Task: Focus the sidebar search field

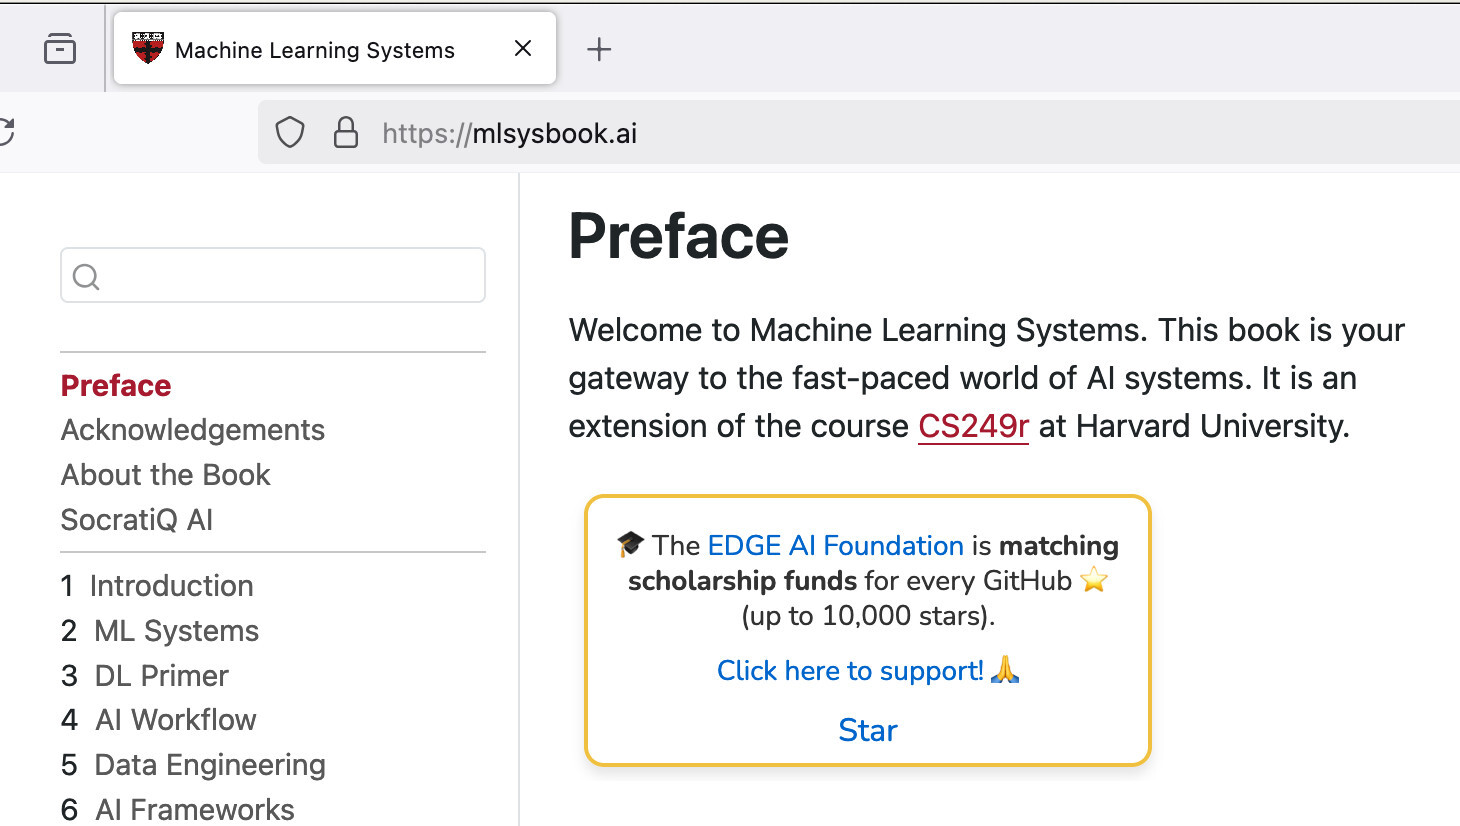Action: pos(290,276)
